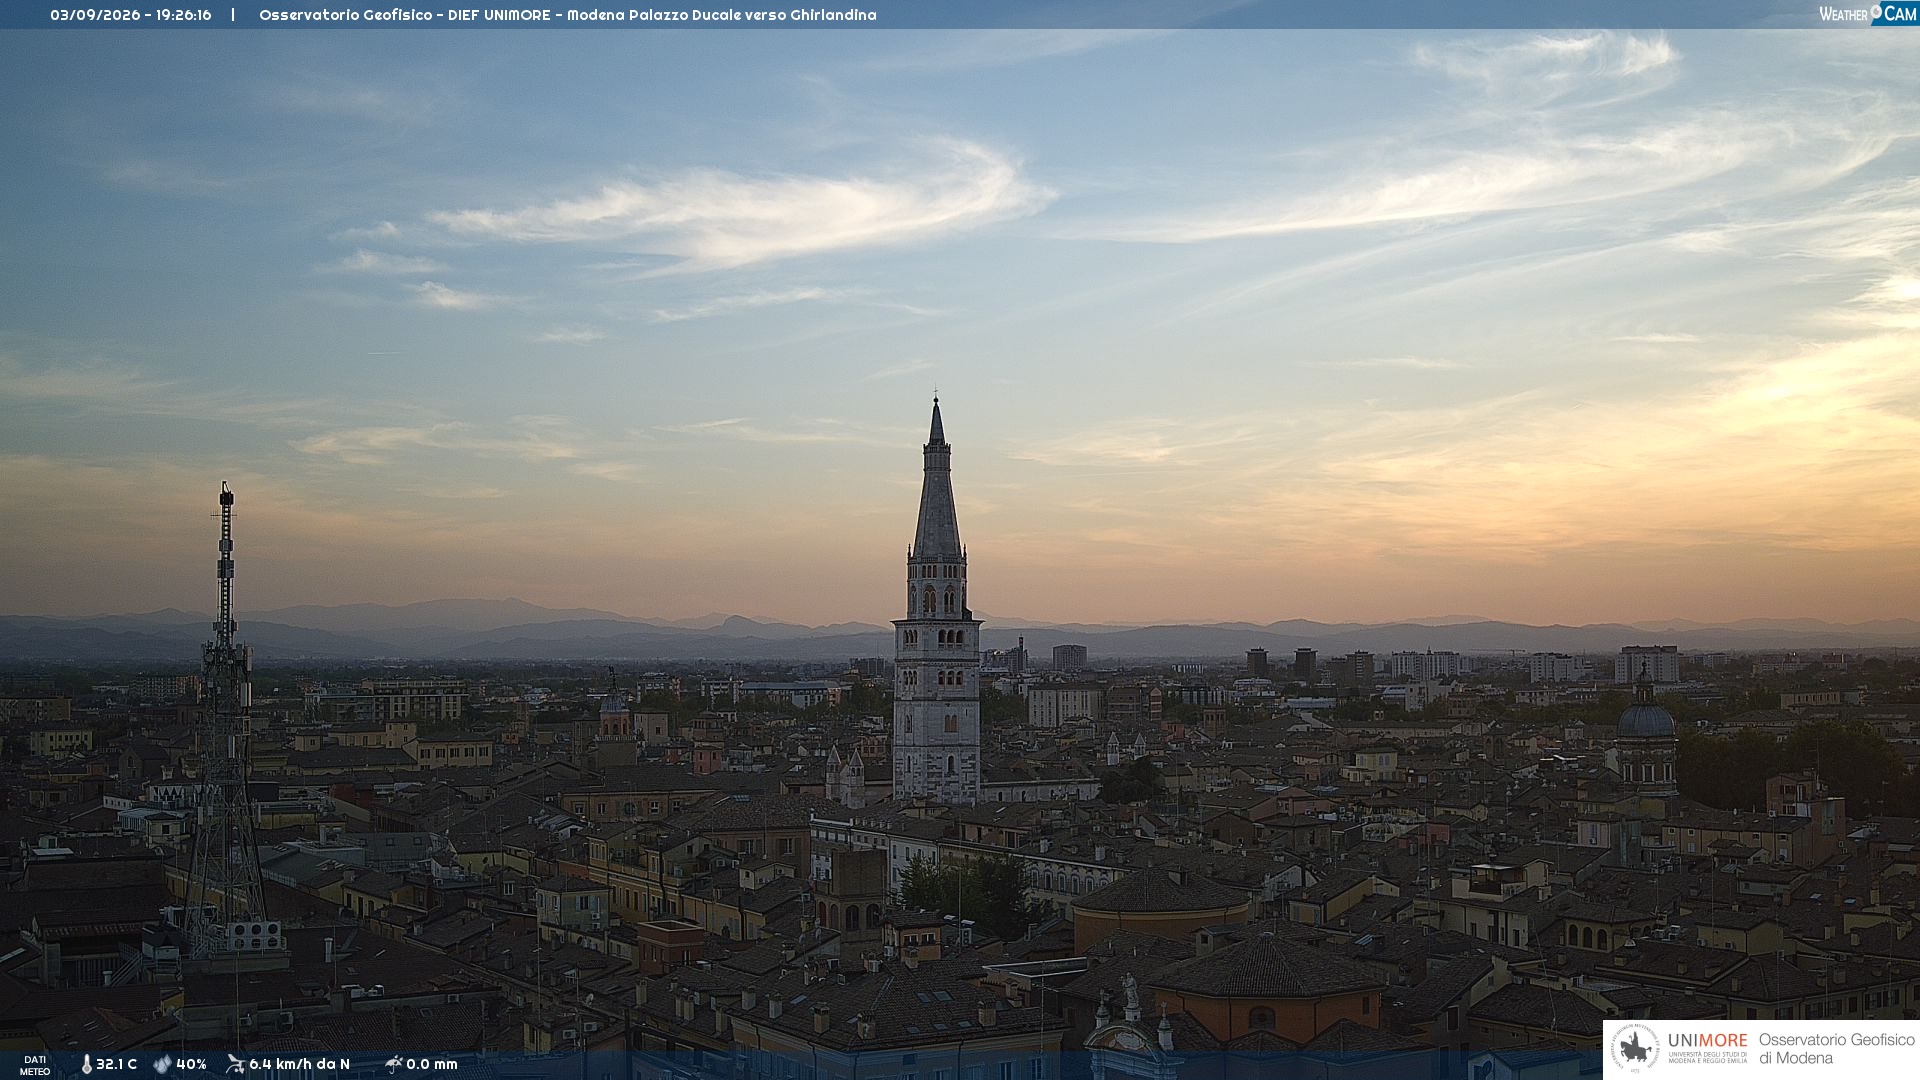The height and width of the screenshot is (1080, 1920).
Task: Click the UNIMORE university seal emblem
Action: (1635, 1049)
